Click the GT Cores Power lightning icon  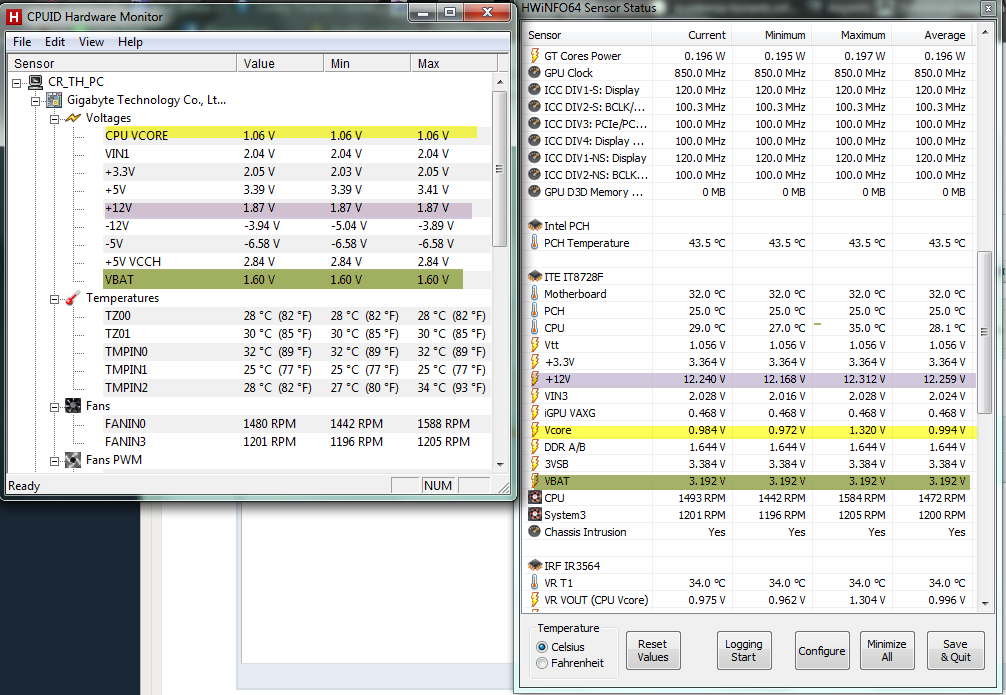click(x=534, y=56)
